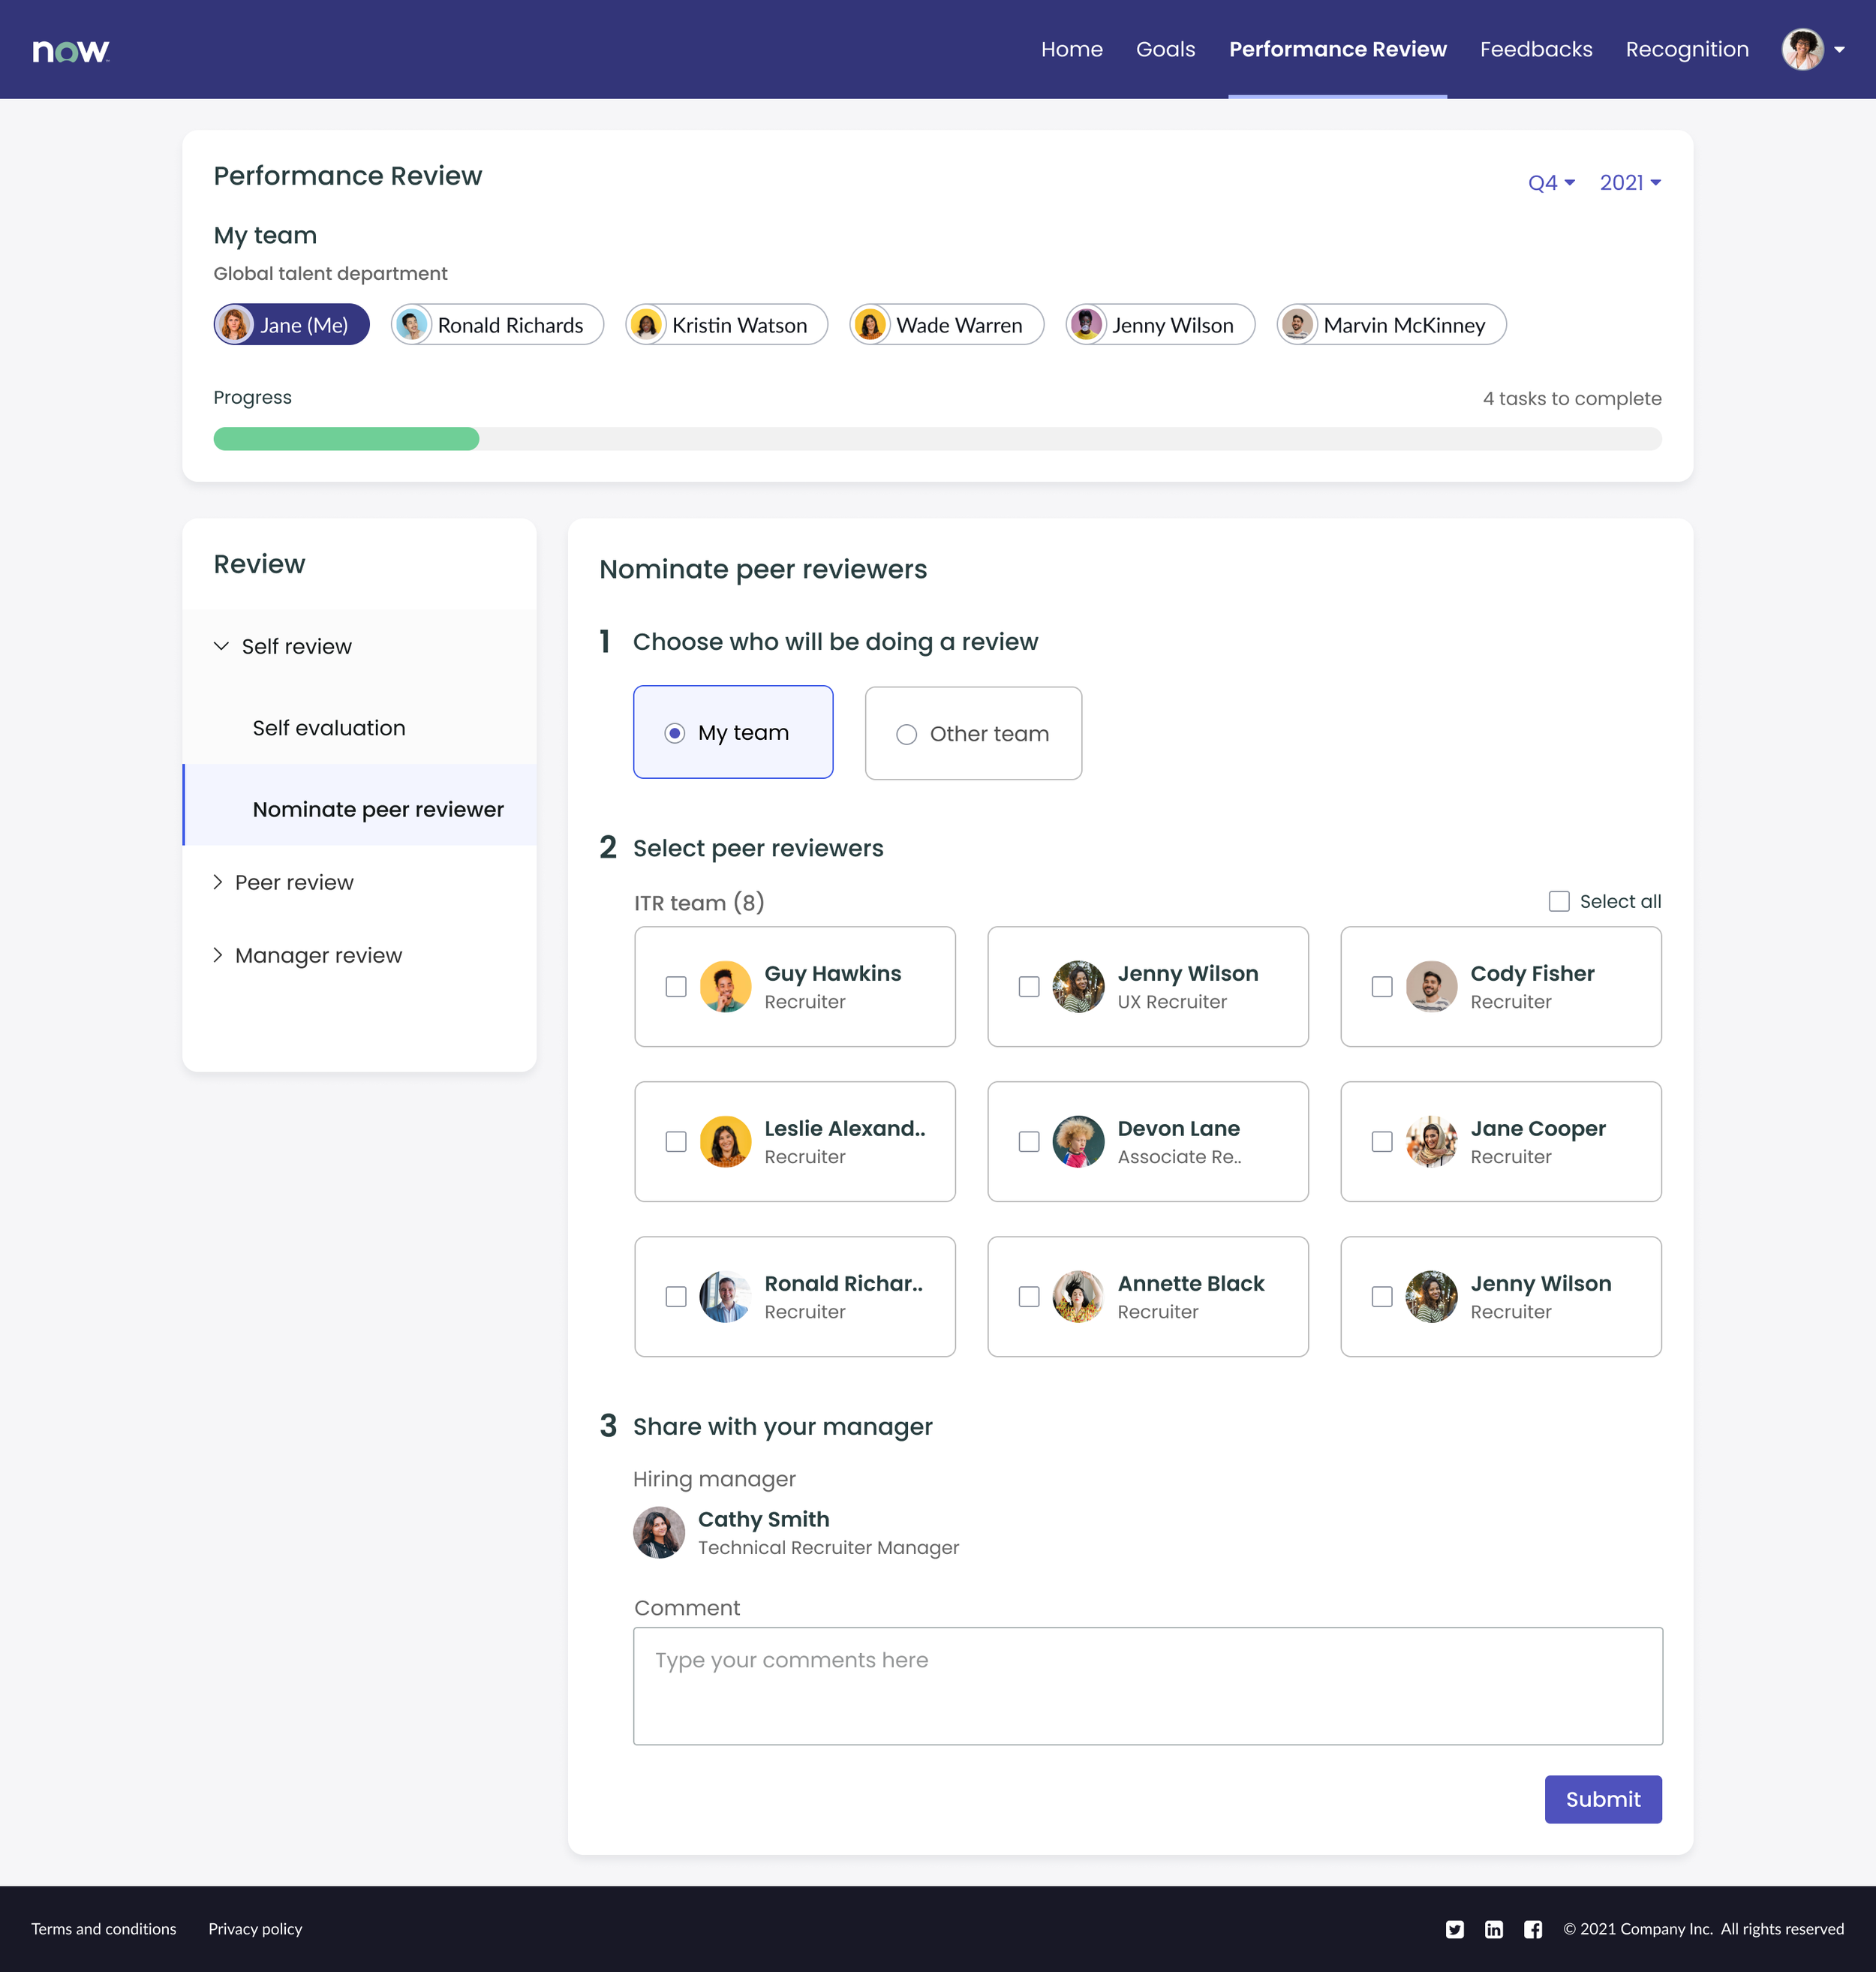
Task: Click the Facebook icon in footer
Action: (x=1533, y=1929)
